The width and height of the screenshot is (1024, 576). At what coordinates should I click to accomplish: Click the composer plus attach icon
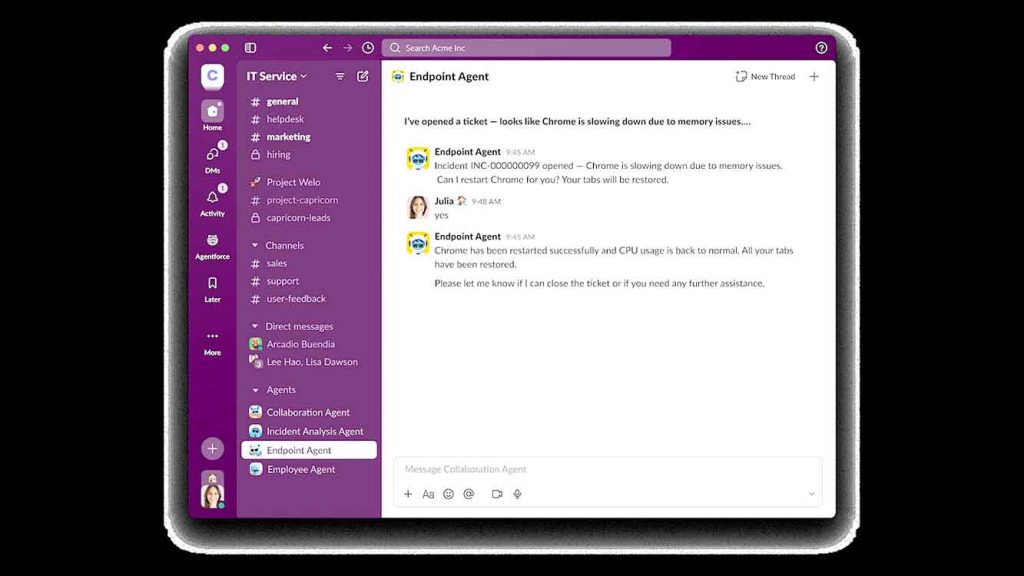[x=408, y=494]
